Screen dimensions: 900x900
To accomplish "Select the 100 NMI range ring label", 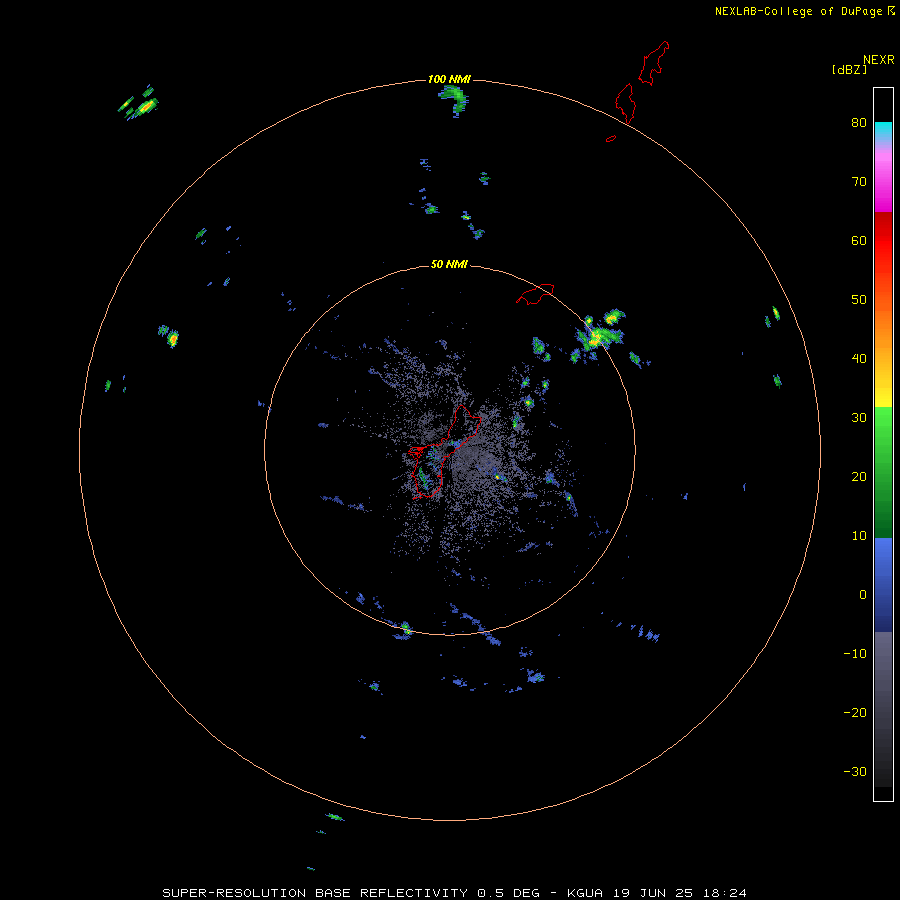I will [x=449, y=79].
